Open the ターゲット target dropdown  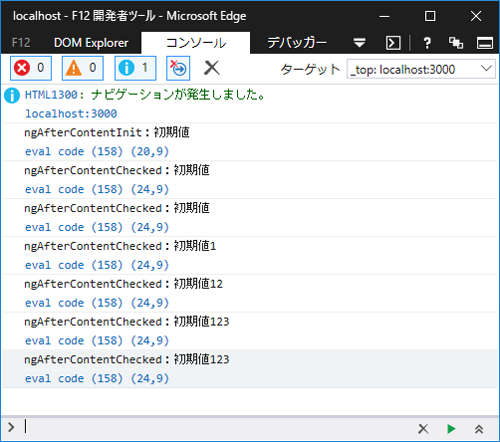tap(421, 69)
